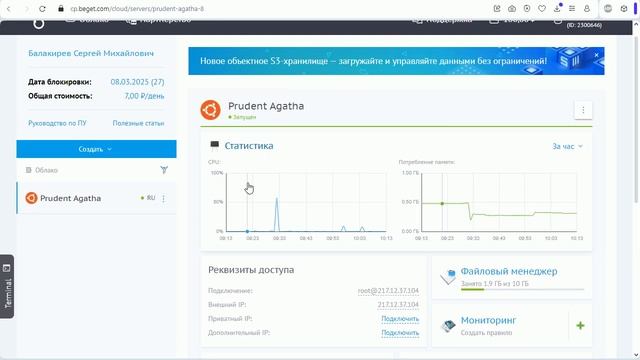Open Мониторинг section
The image size is (640, 360).
pos(488,320)
